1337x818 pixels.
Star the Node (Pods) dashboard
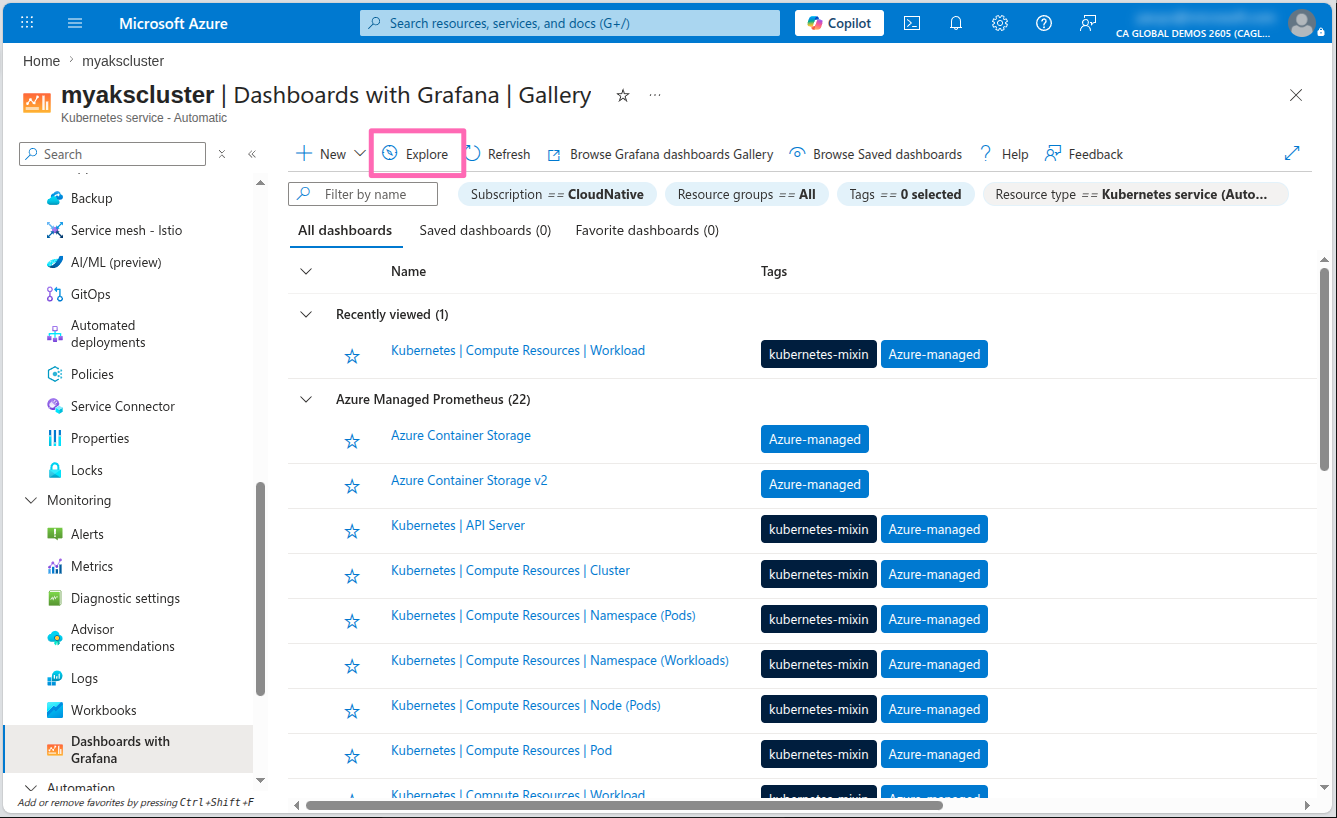coord(352,711)
